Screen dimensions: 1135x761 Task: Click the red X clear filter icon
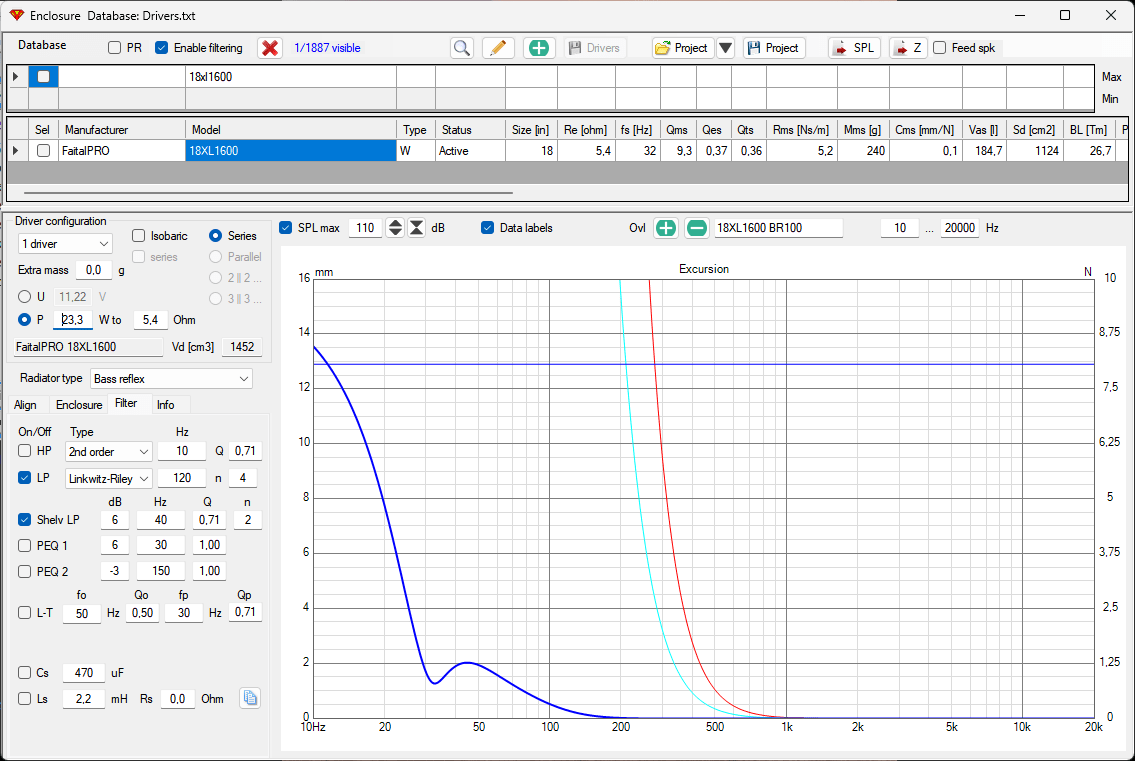point(270,48)
